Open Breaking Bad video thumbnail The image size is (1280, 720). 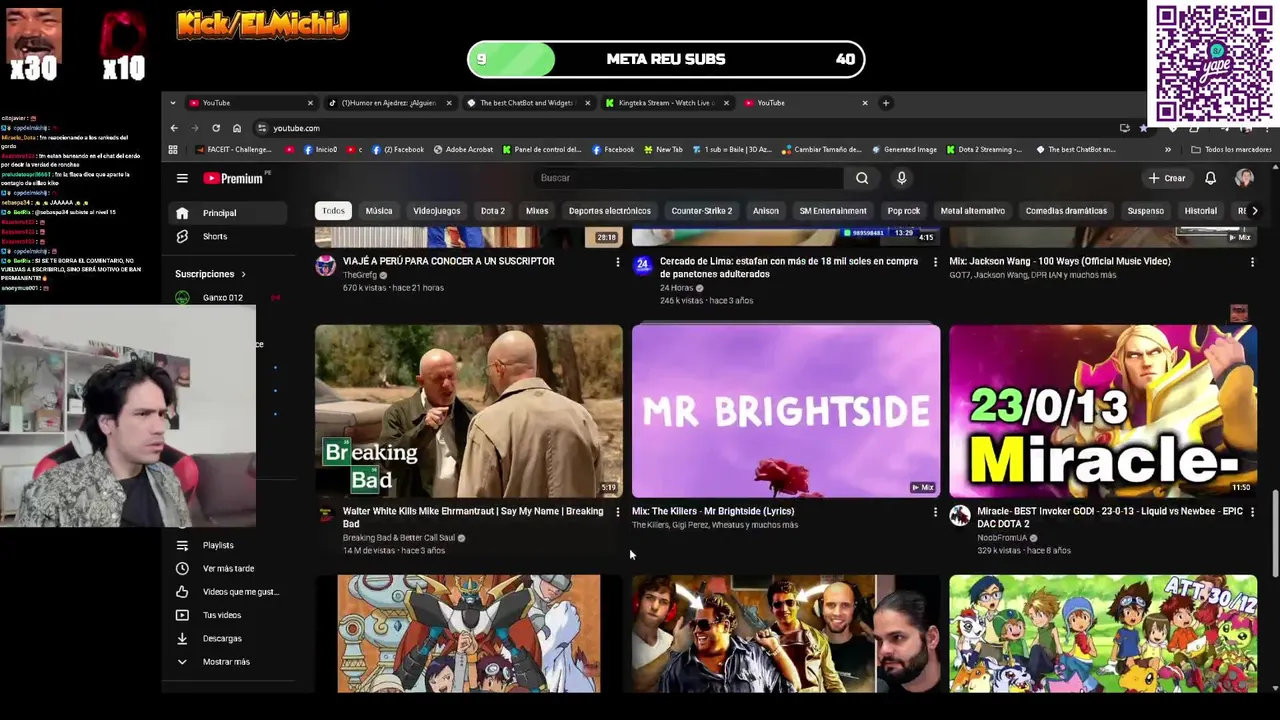[469, 411]
